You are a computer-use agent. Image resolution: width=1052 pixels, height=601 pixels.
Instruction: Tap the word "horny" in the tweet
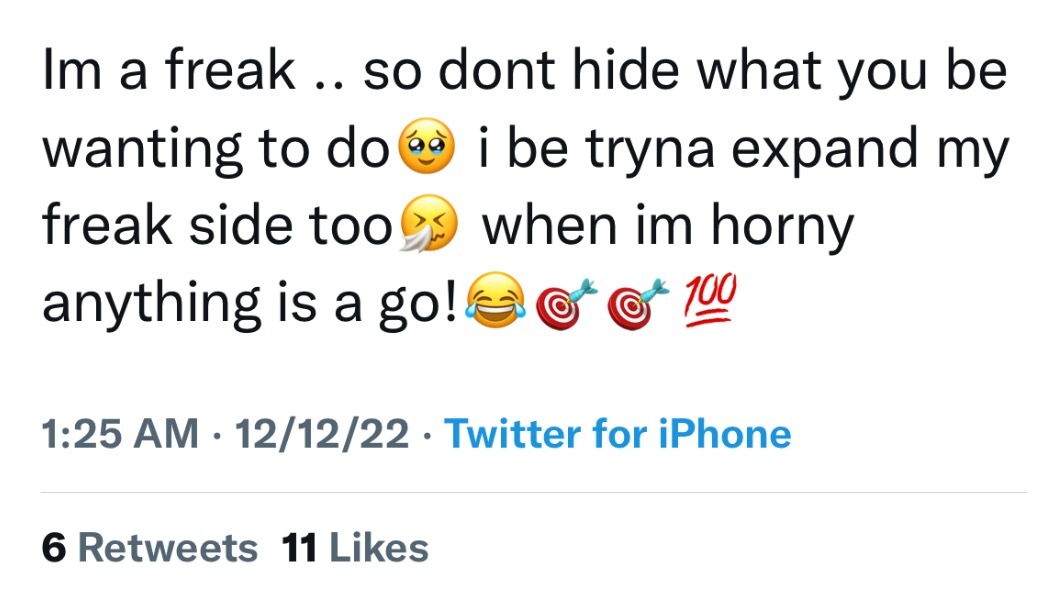(x=782, y=225)
